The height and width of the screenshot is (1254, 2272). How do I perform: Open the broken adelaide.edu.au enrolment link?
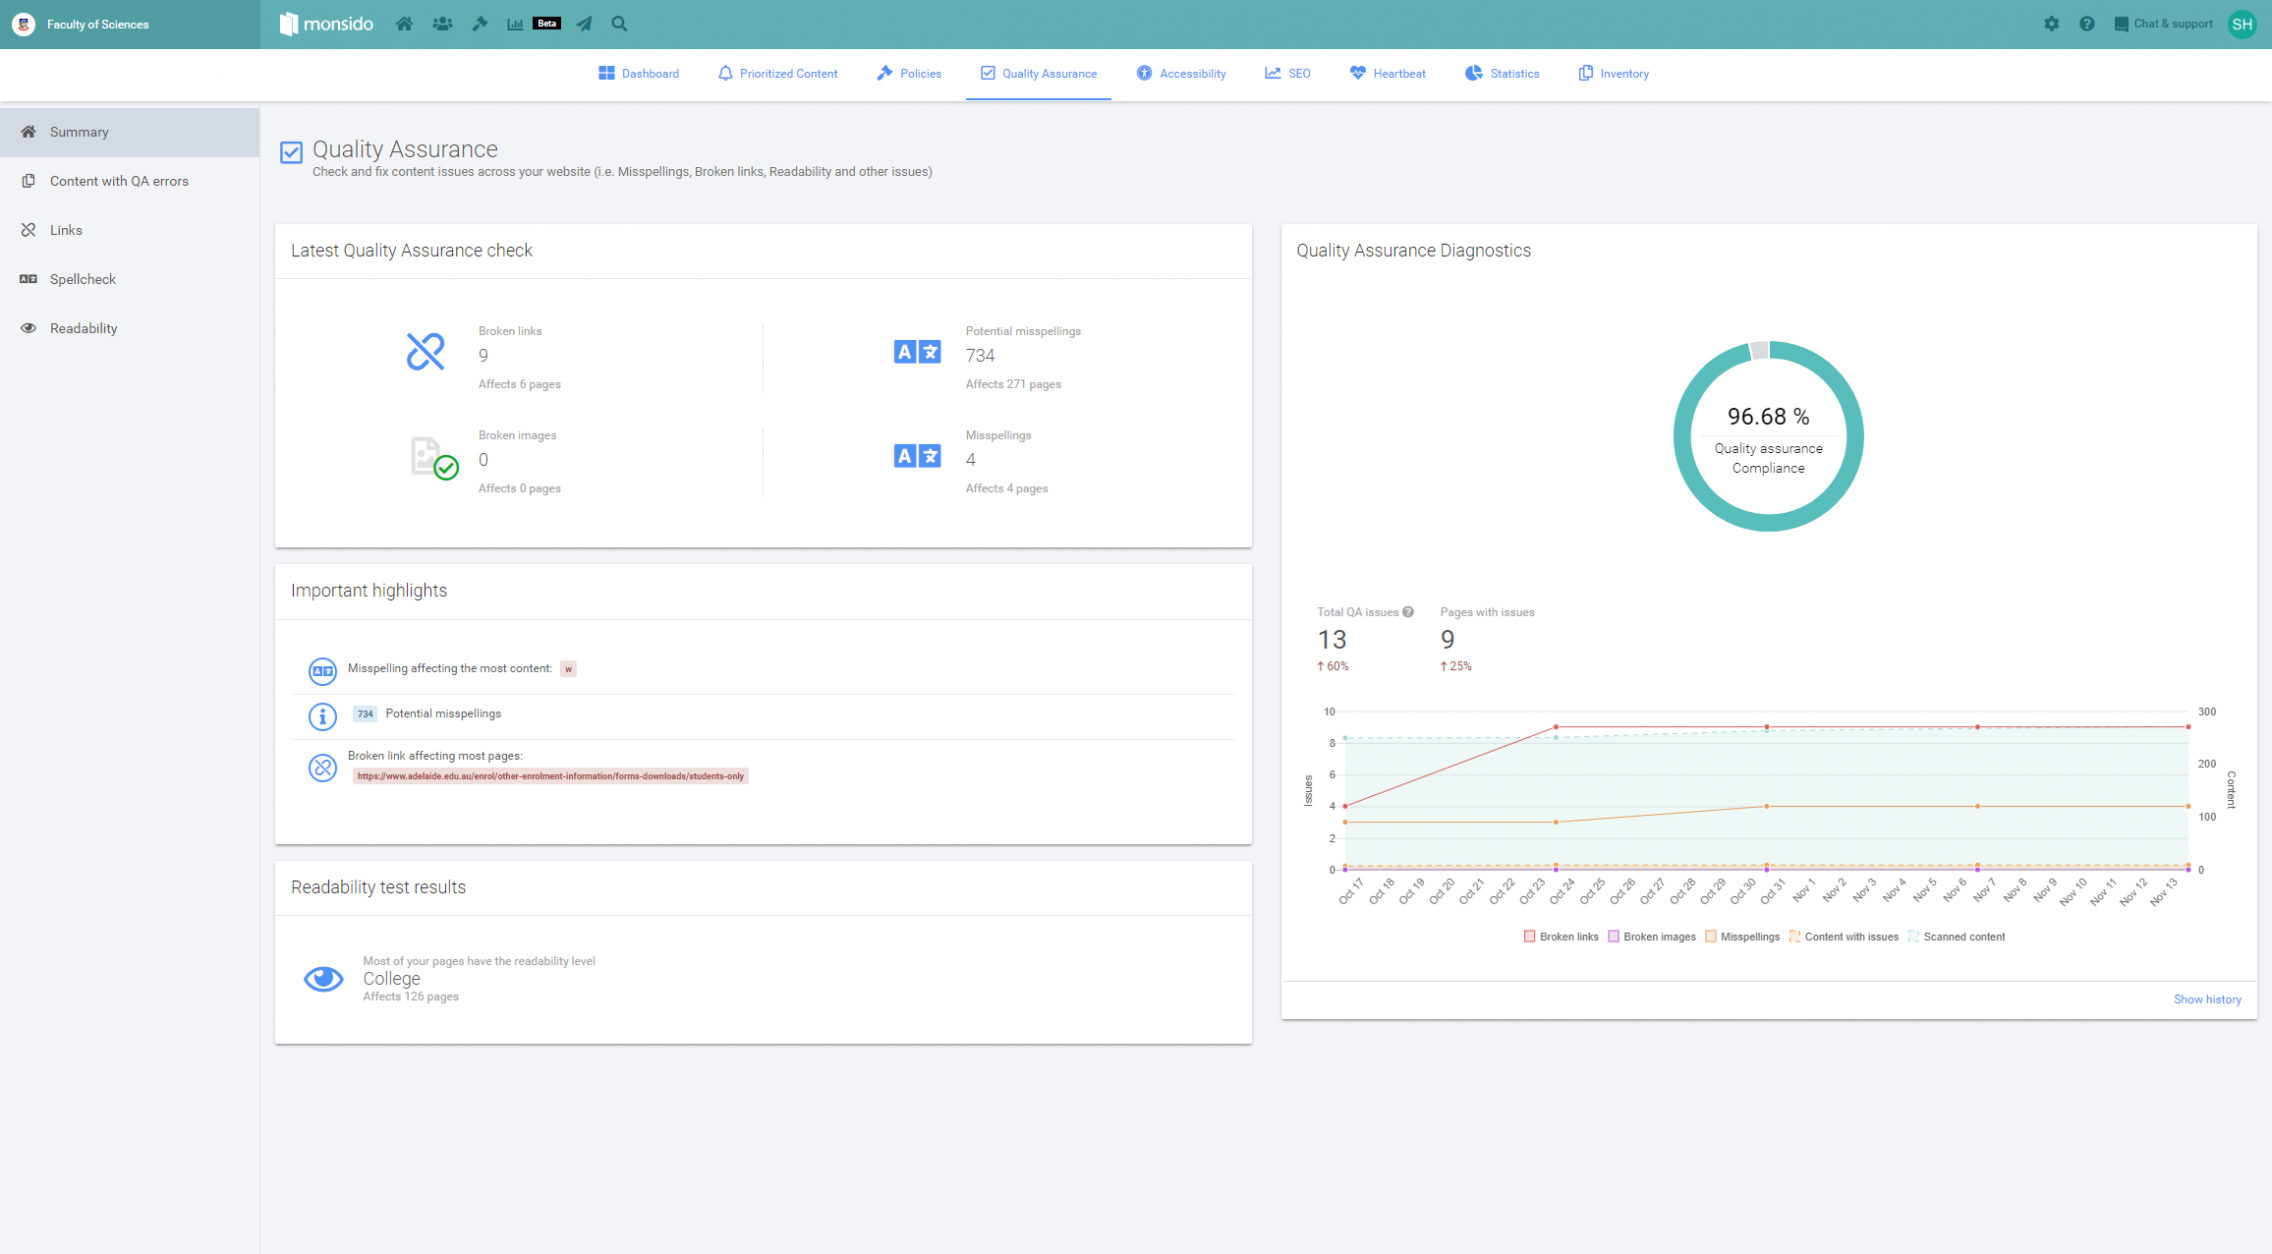(550, 776)
